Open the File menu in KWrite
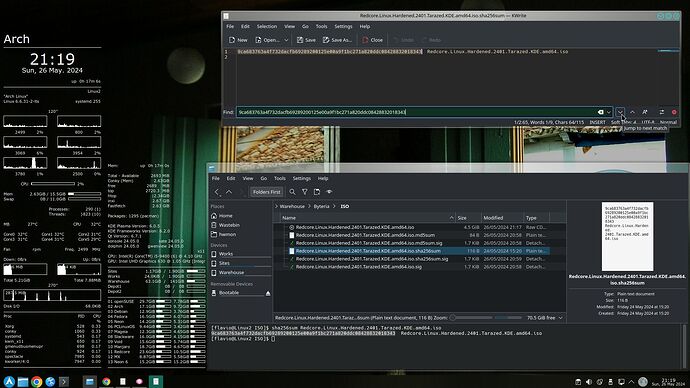 (230, 26)
